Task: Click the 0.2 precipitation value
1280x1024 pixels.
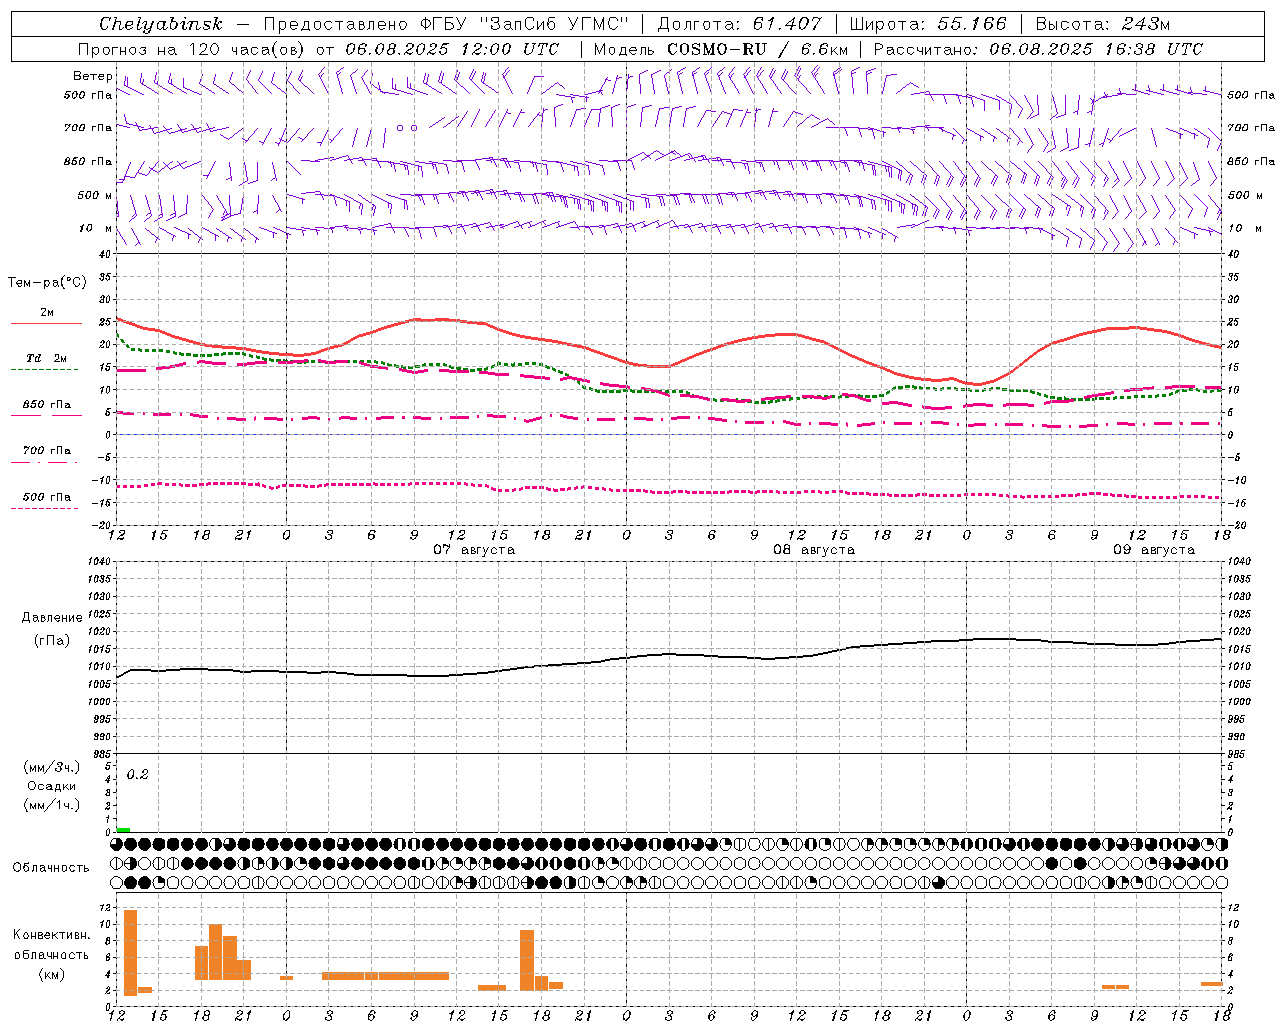Action: (x=137, y=775)
